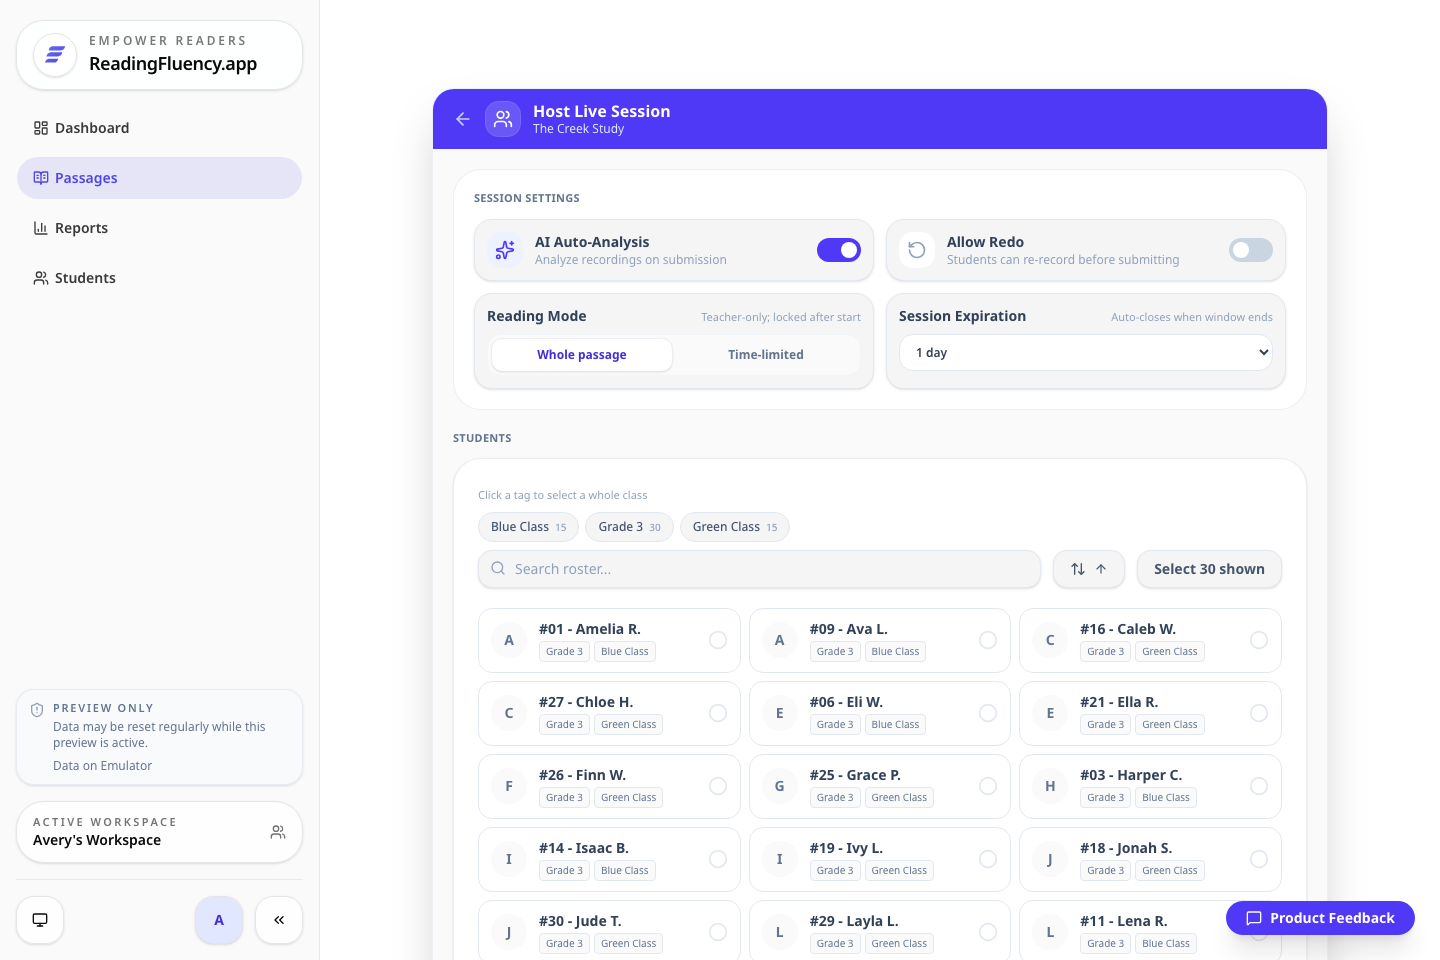Enable the Allow Redo toggle
This screenshot has height=960, width=1440.
coord(1251,250)
